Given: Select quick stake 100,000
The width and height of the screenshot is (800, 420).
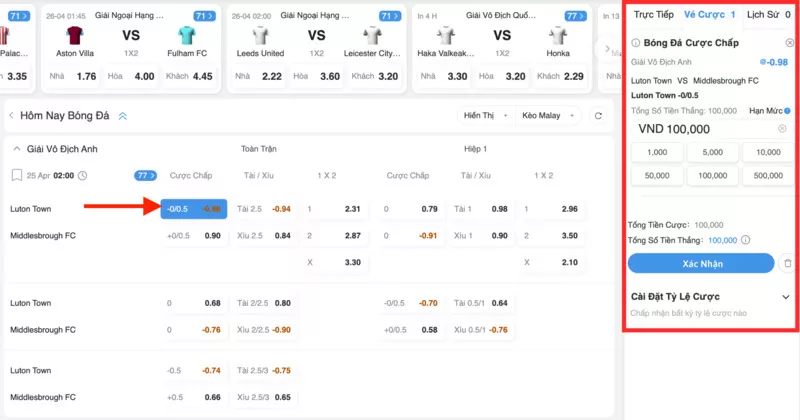Looking at the screenshot, I should coord(713,176).
